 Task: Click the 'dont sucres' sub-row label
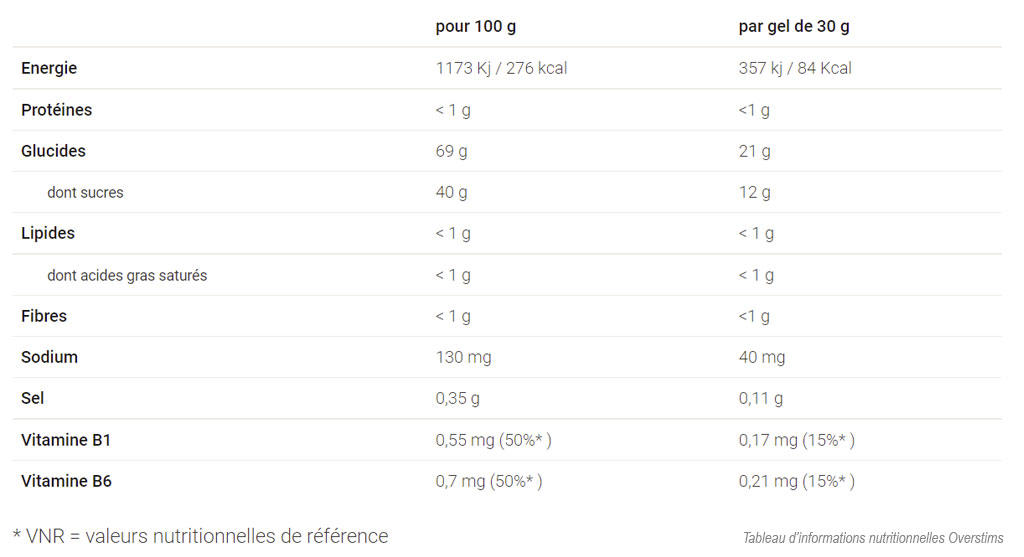click(85, 193)
